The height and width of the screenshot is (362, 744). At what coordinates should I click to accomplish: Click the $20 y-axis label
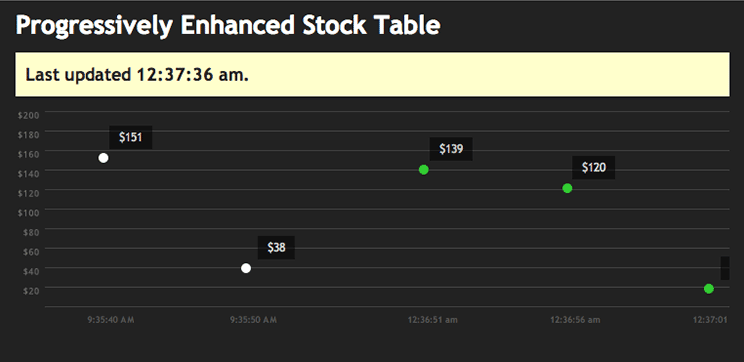[x=31, y=291]
